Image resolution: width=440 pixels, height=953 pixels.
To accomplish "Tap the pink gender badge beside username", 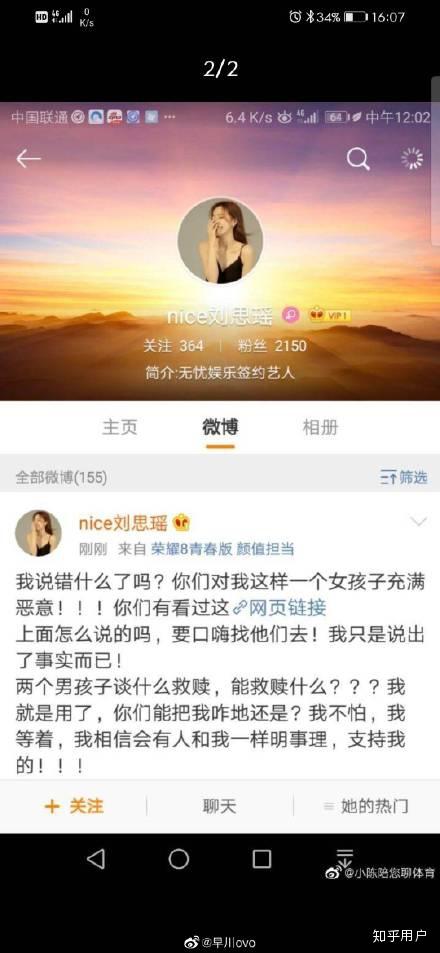I will (290, 315).
